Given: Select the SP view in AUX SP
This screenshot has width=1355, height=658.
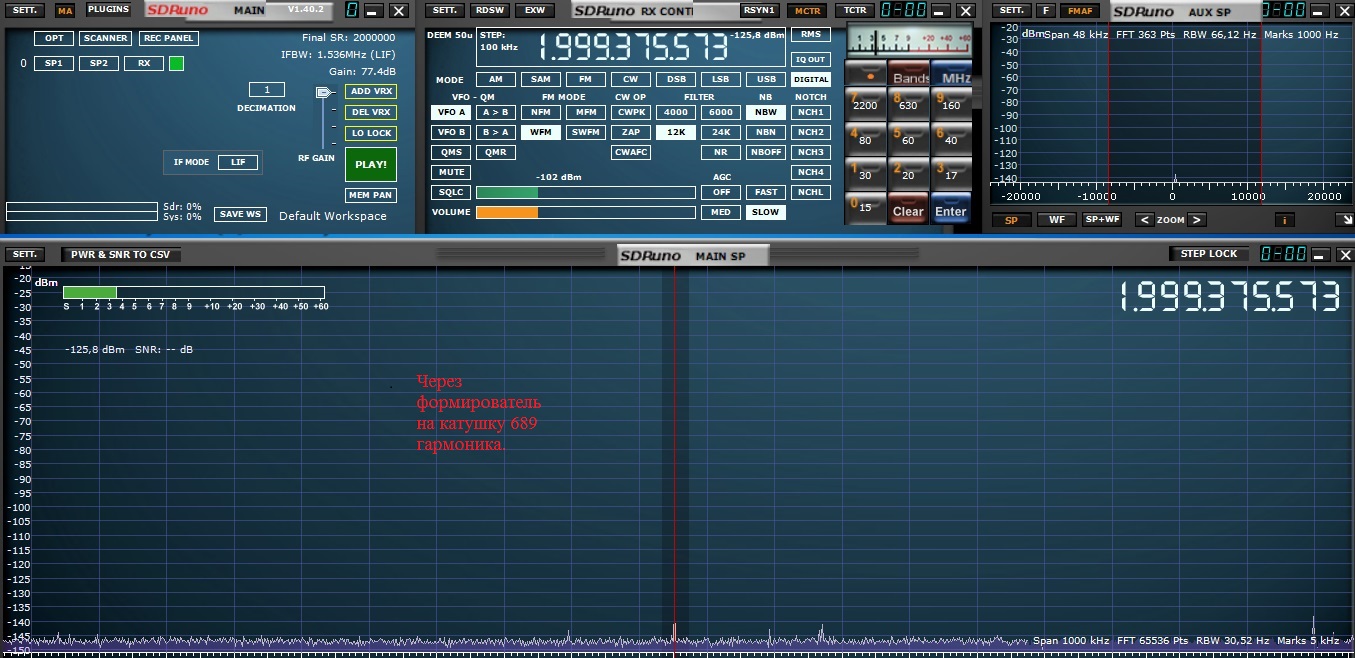Looking at the screenshot, I should (x=1011, y=220).
